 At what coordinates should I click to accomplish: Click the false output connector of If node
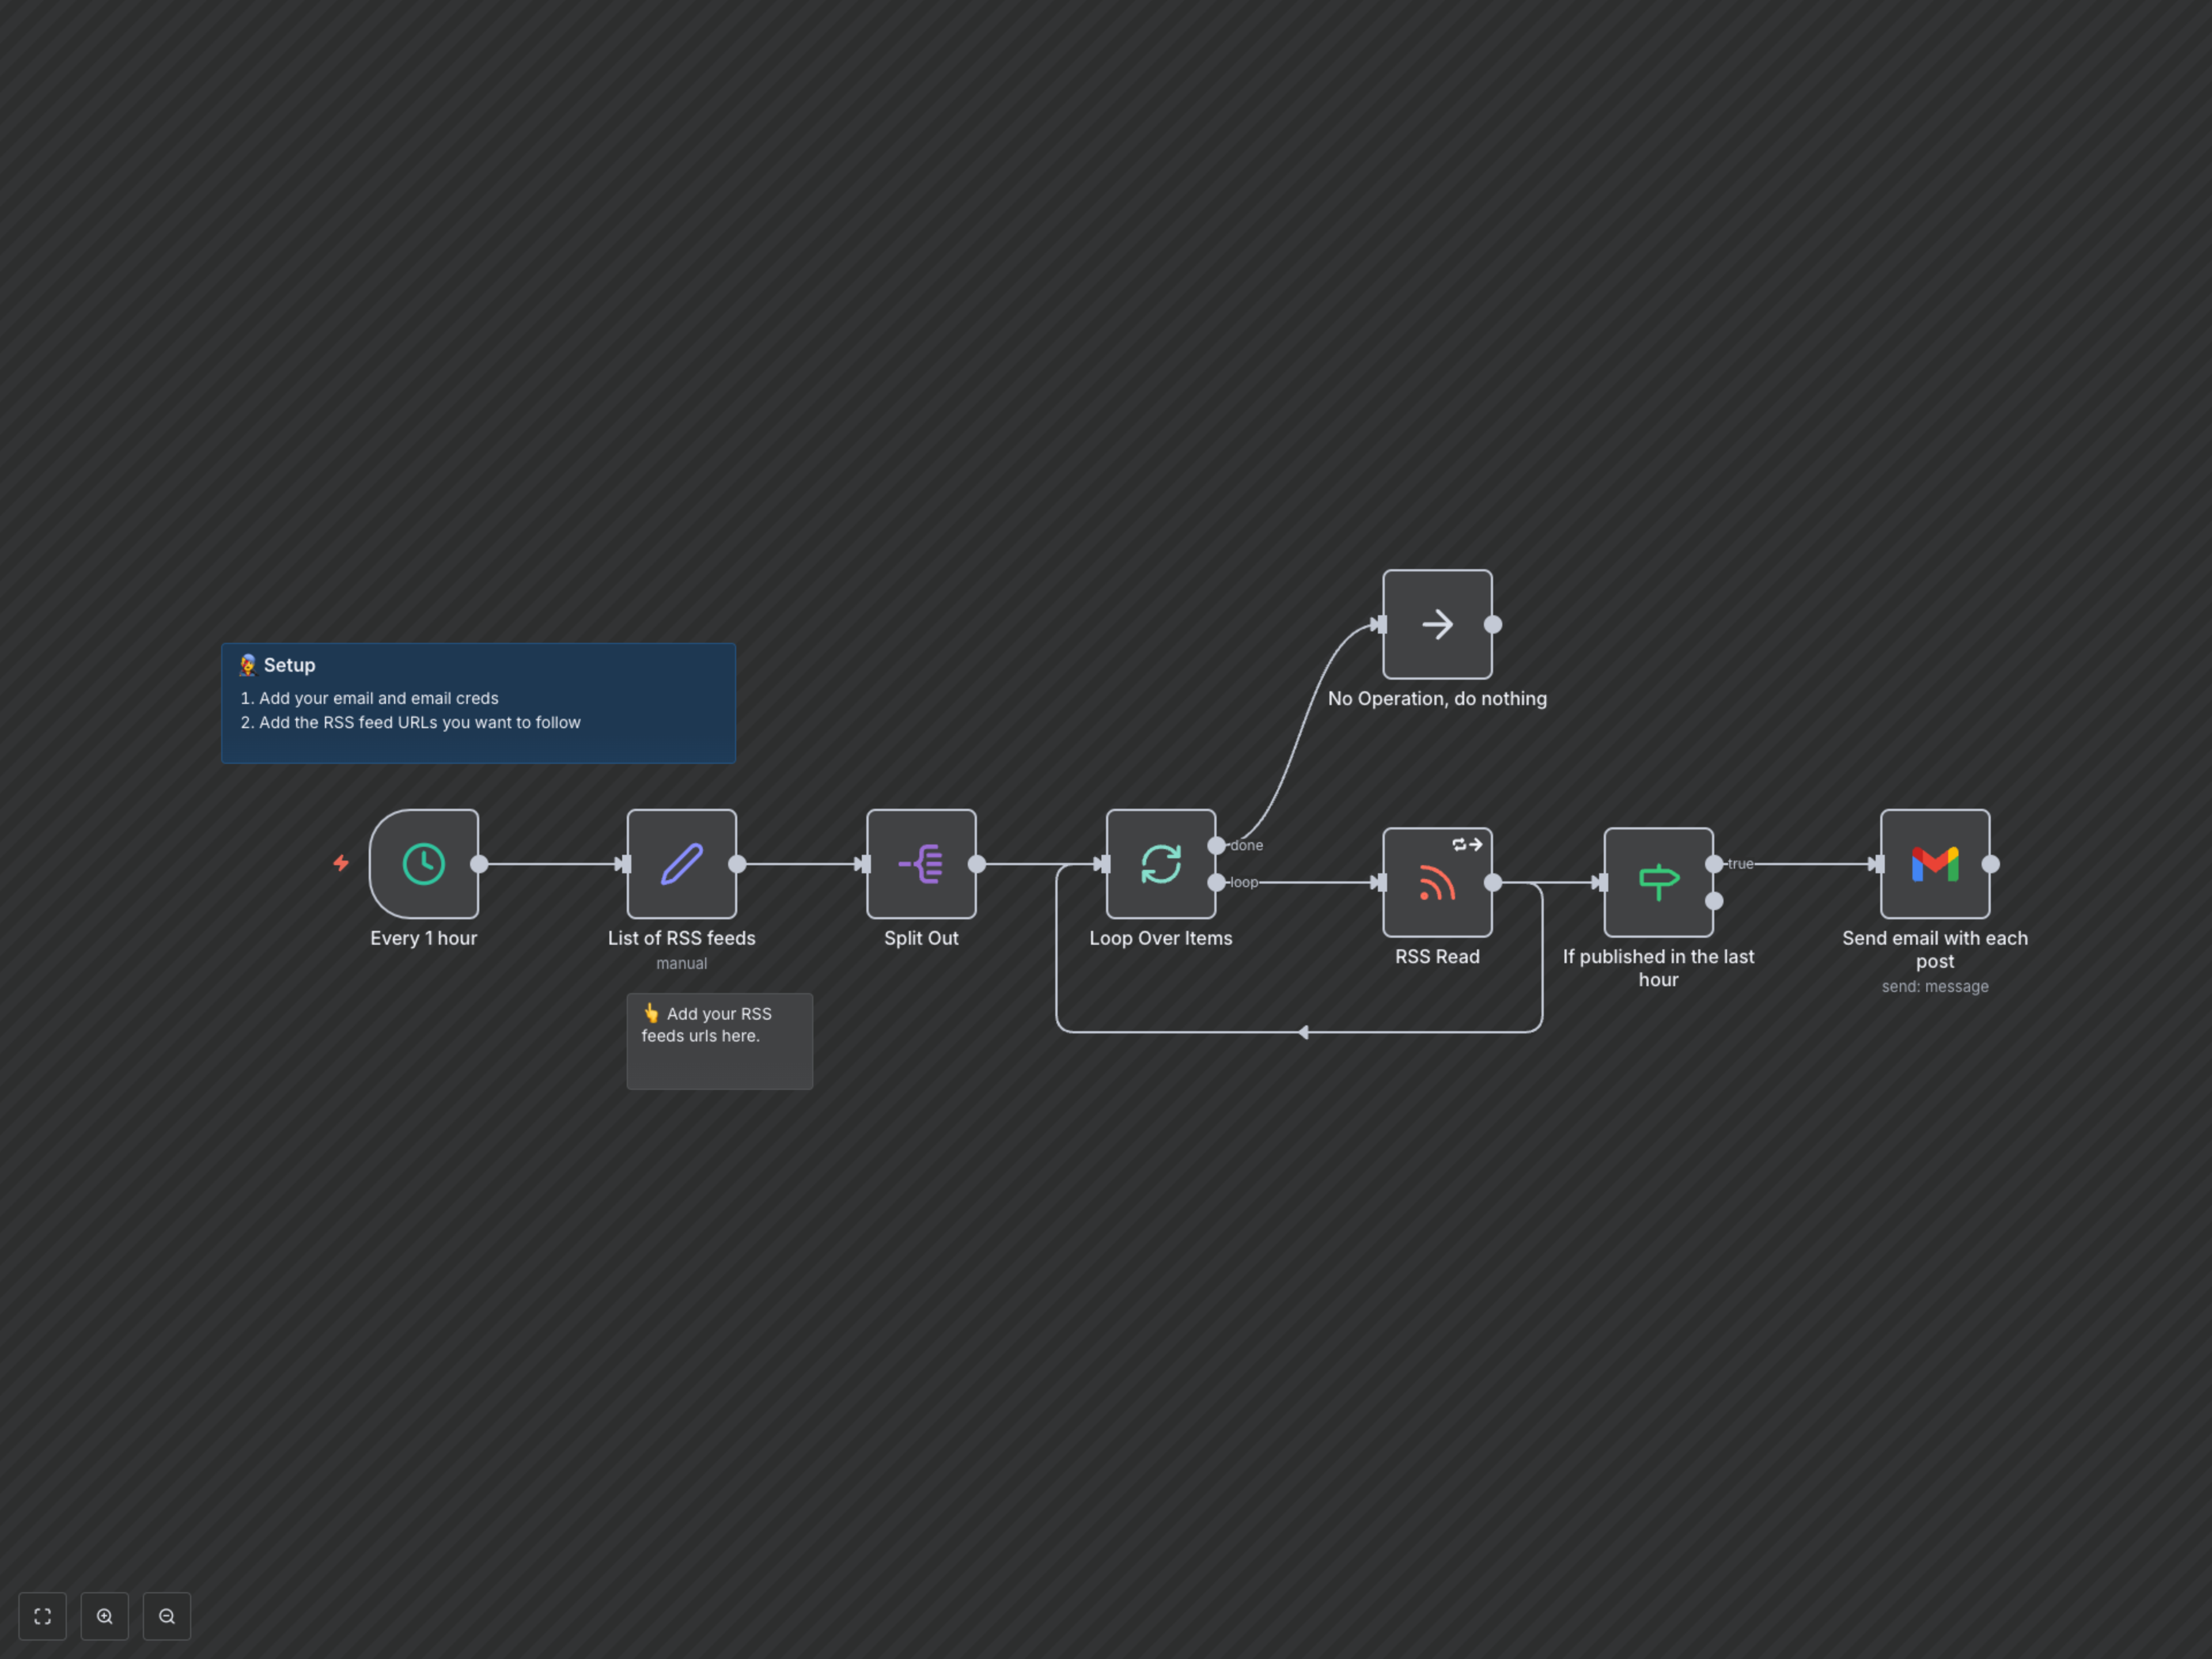[1714, 901]
